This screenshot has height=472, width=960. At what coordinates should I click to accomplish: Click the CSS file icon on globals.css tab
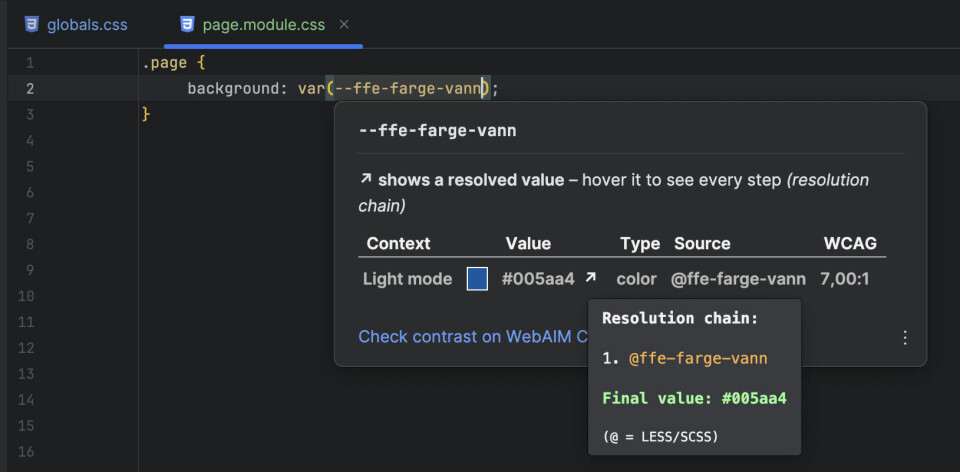tap(31, 24)
